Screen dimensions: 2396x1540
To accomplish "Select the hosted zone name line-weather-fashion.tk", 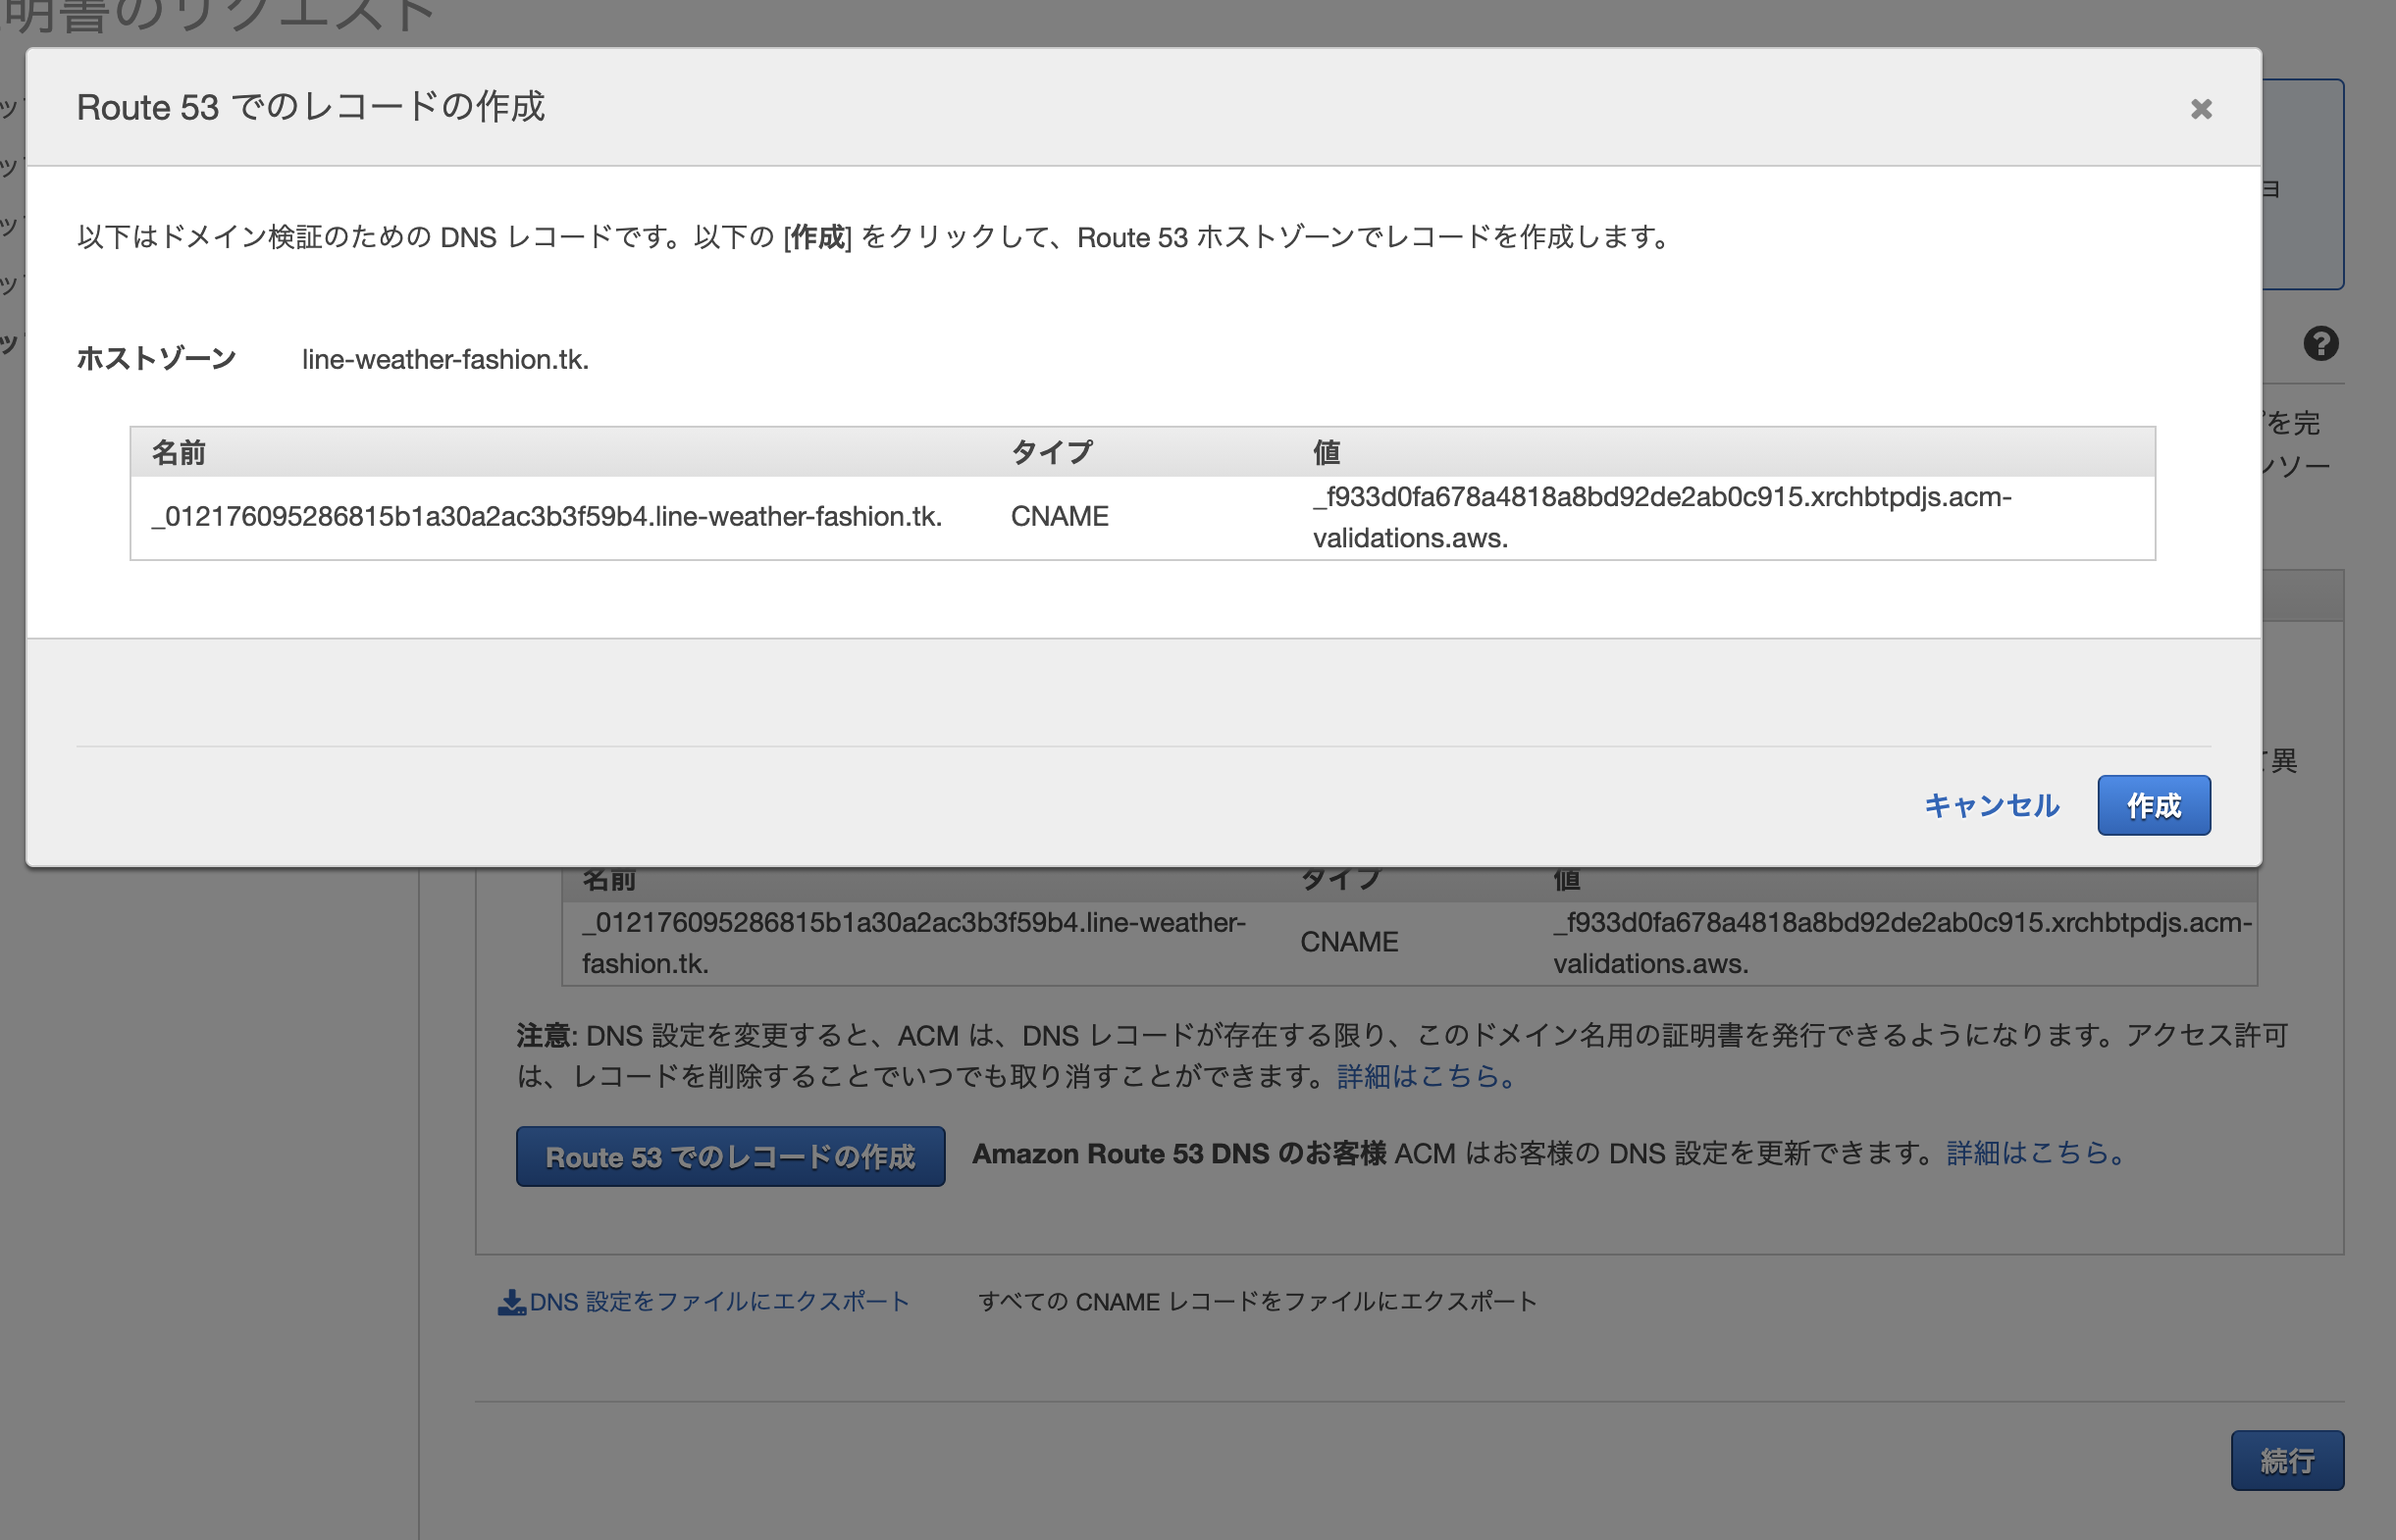I will pyautogui.click(x=443, y=359).
